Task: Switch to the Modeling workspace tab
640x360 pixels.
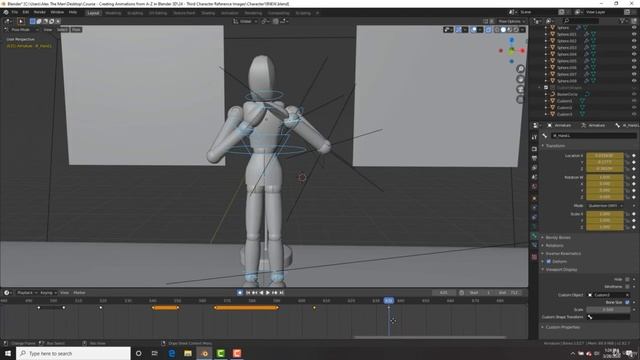Action: [113, 13]
